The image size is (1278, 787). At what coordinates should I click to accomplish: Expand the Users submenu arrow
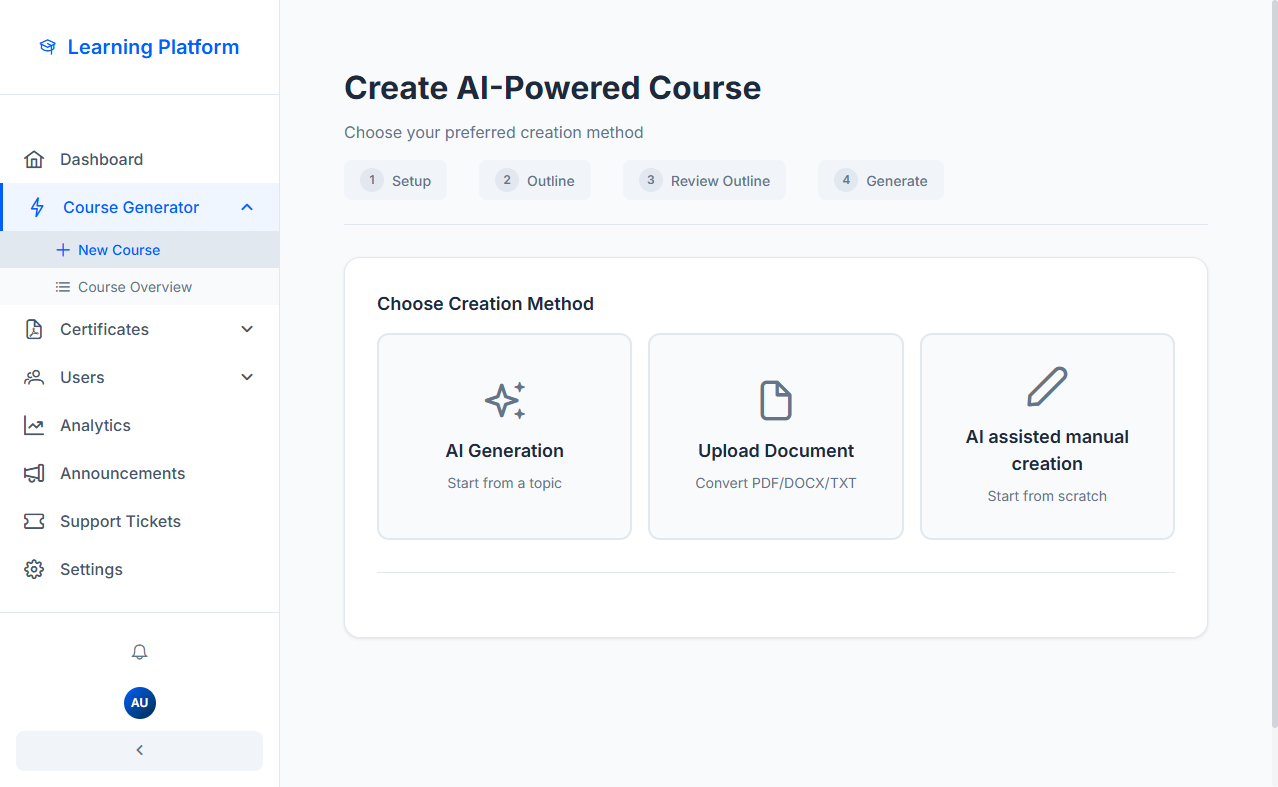click(x=247, y=378)
